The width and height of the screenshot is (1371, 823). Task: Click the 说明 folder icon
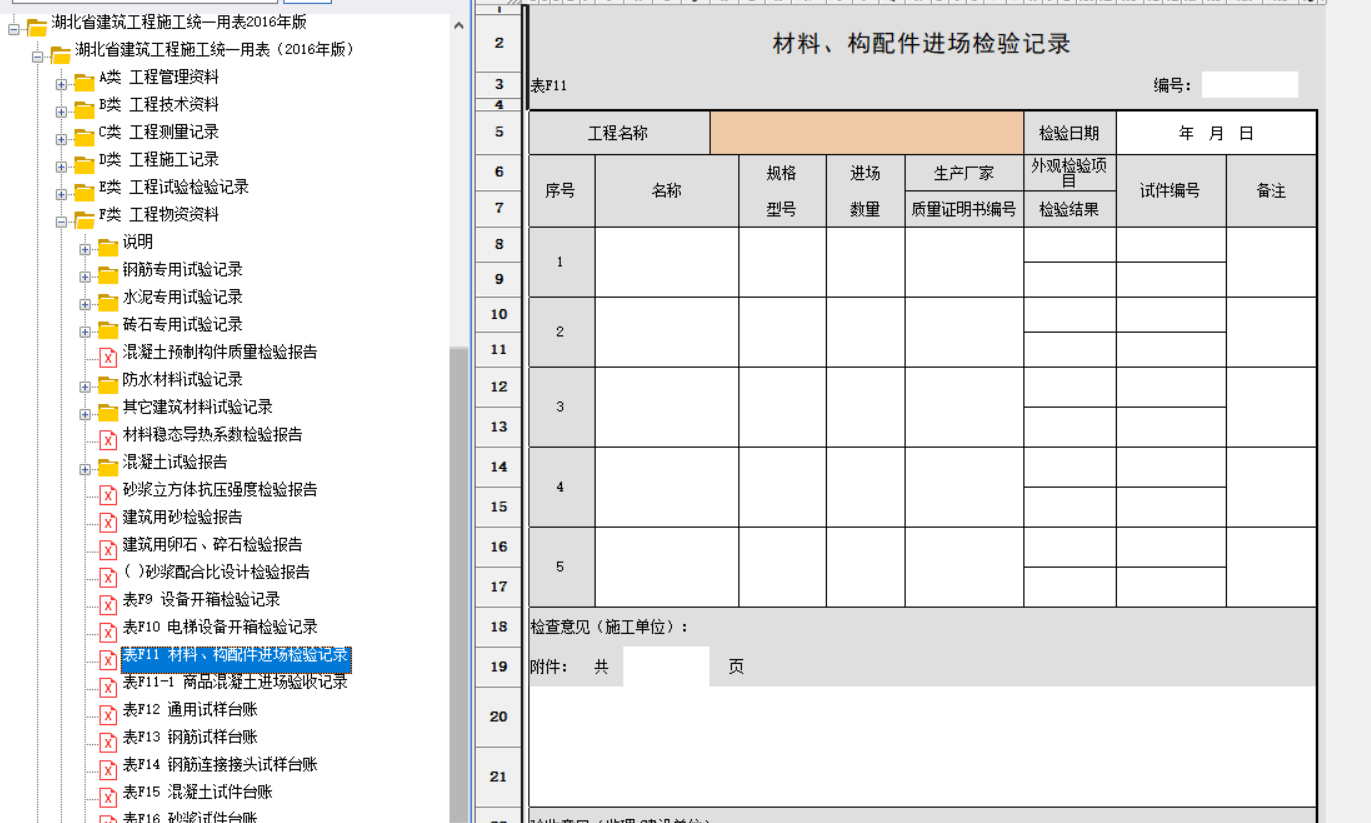pos(108,247)
